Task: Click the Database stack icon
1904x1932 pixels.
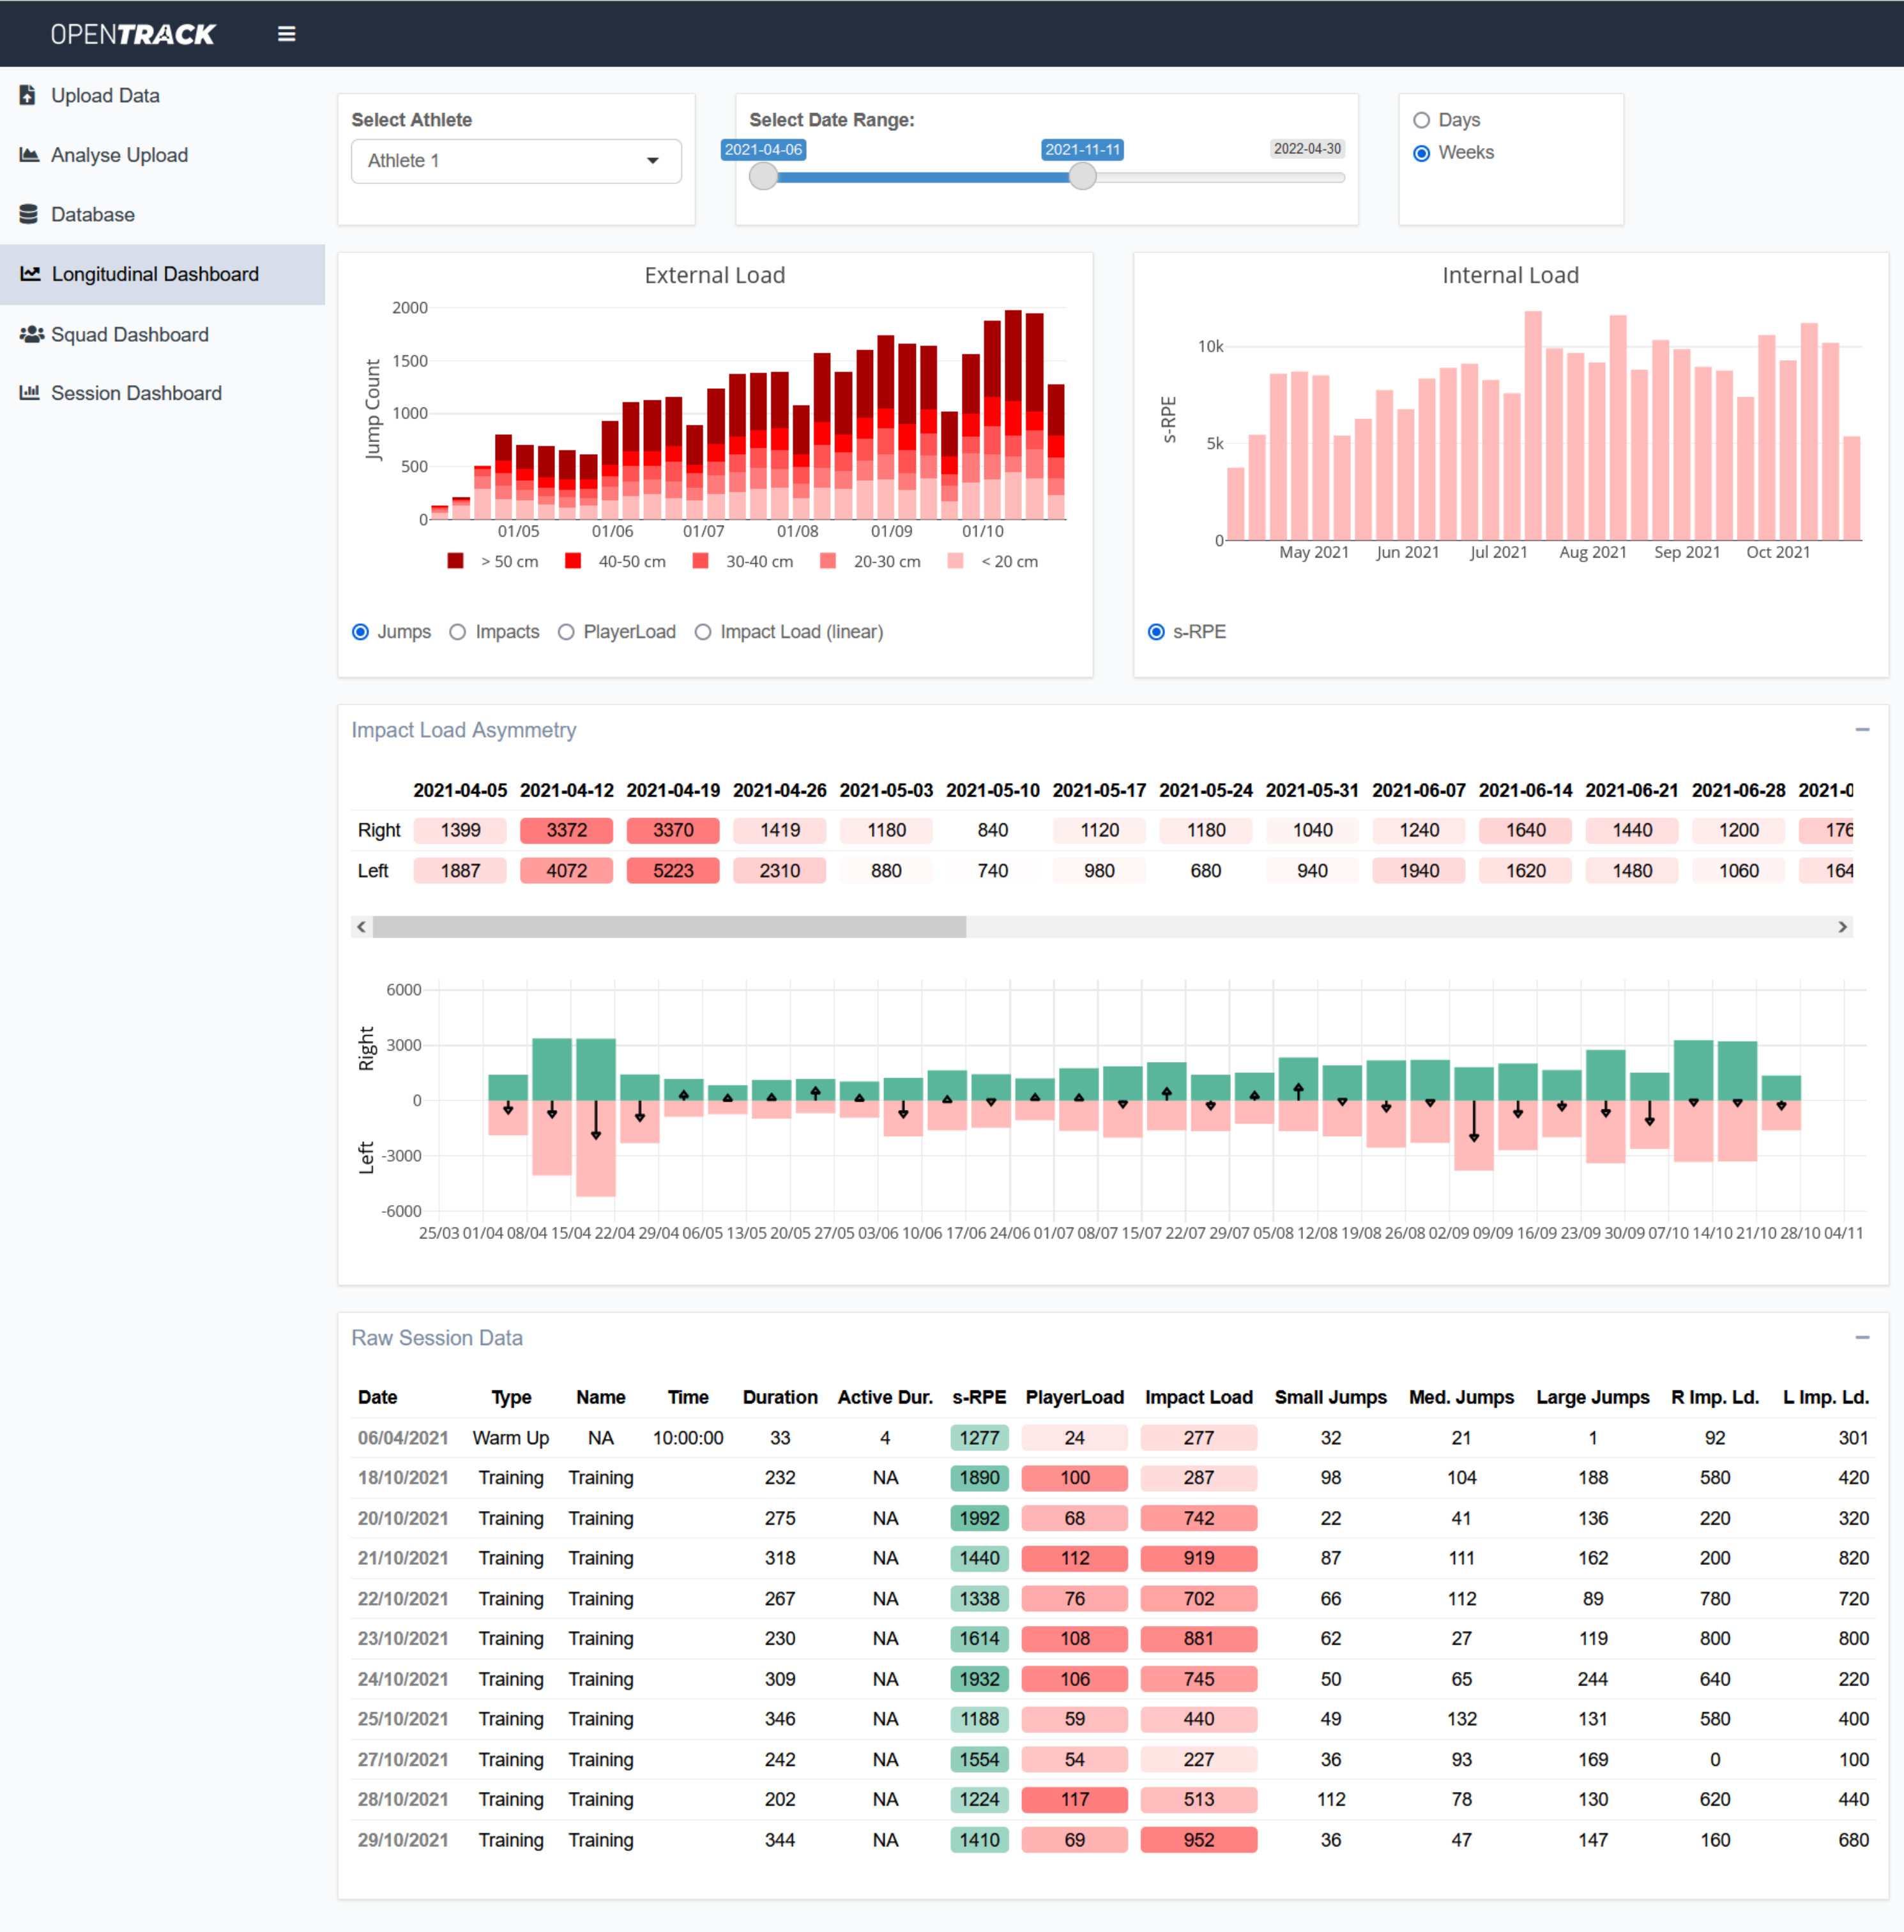Action: (28, 214)
